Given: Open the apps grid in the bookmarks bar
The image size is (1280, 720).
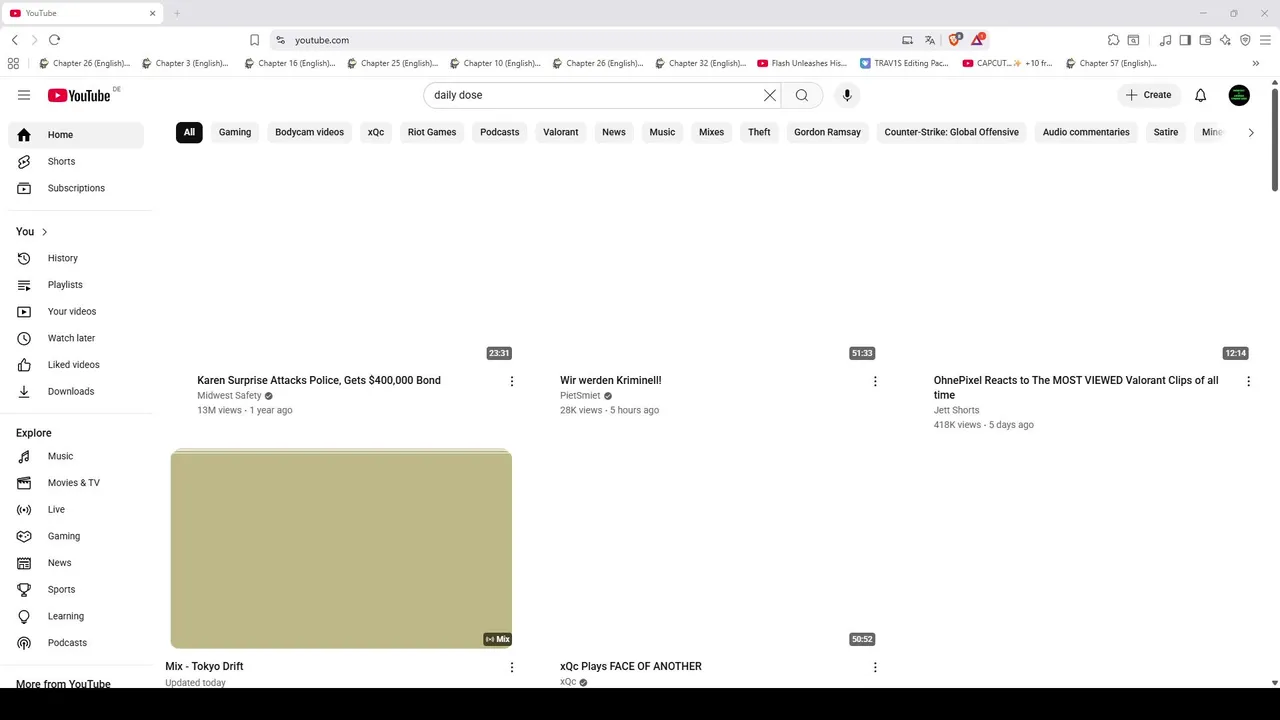Looking at the screenshot, I should coord(13,63).
